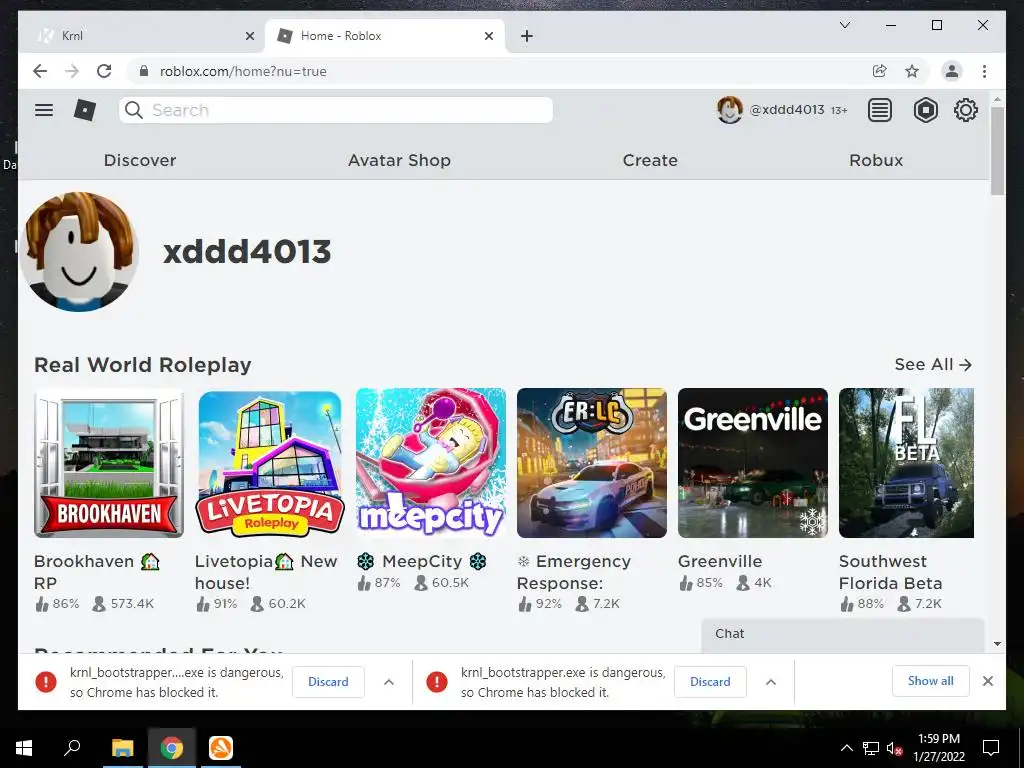Click the Chrome taskbar icon
The image size is (1024, 768).
172,748
